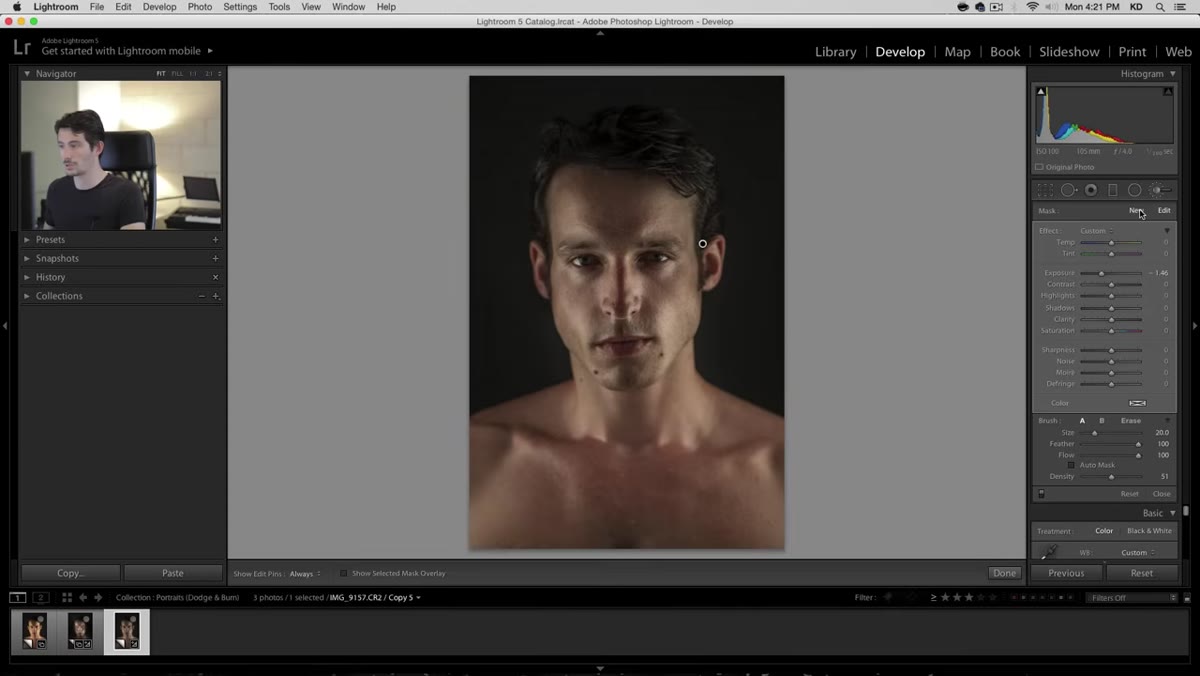Pick the White Balance eyedropper tool
This screenshot has height=676, width=1200.
tap(1048, 552)
